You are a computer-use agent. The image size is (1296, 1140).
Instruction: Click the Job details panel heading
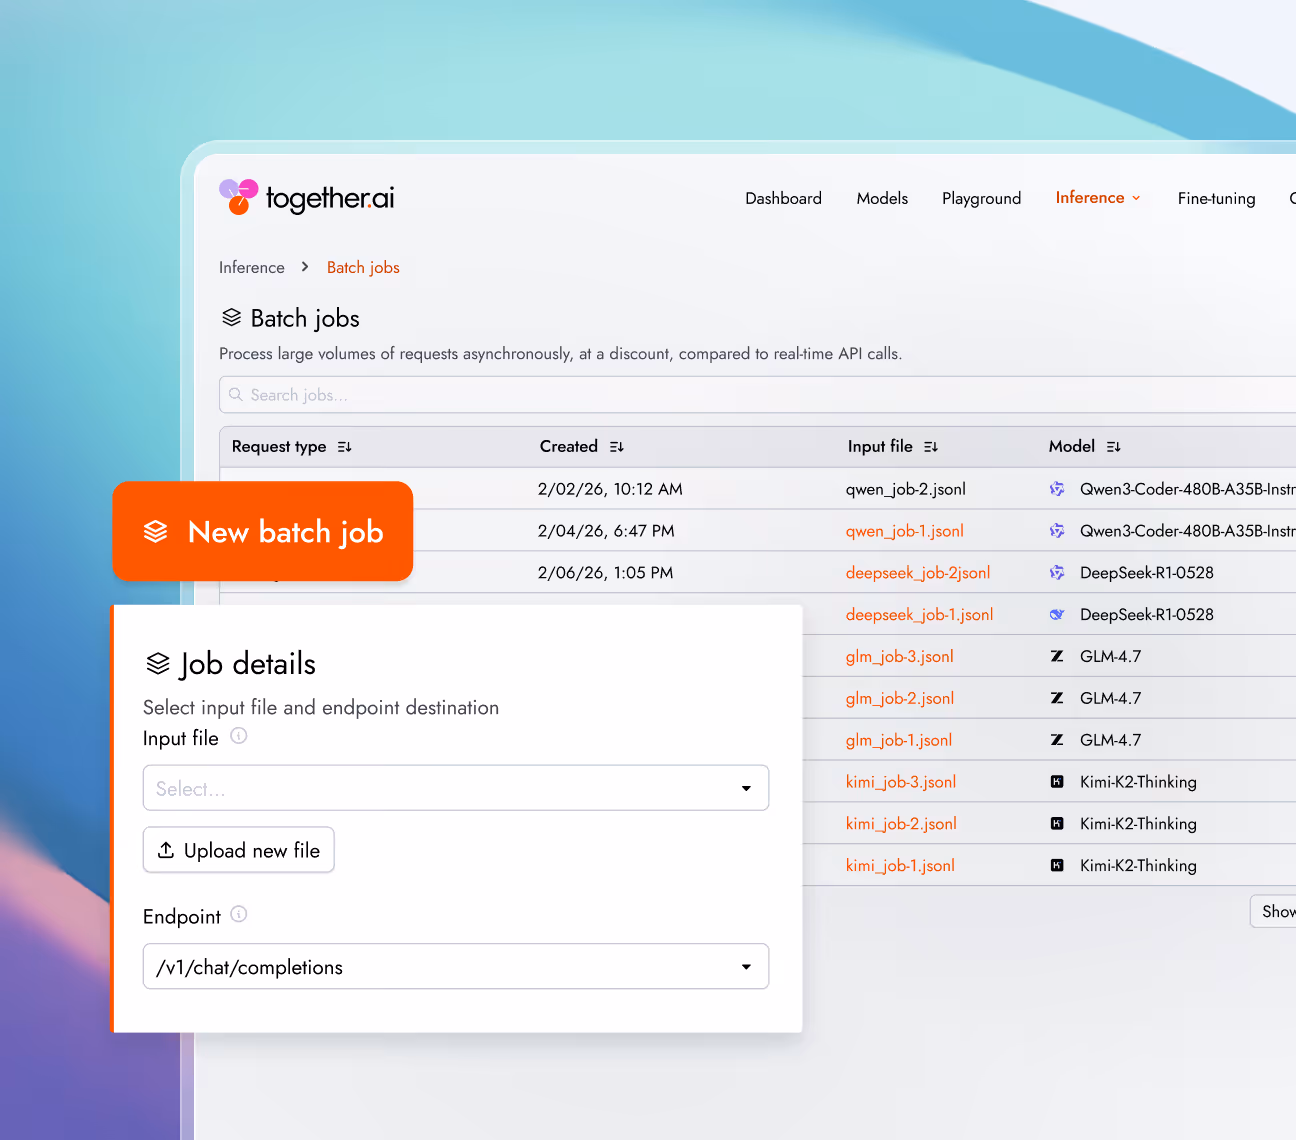tap(248, 664)
